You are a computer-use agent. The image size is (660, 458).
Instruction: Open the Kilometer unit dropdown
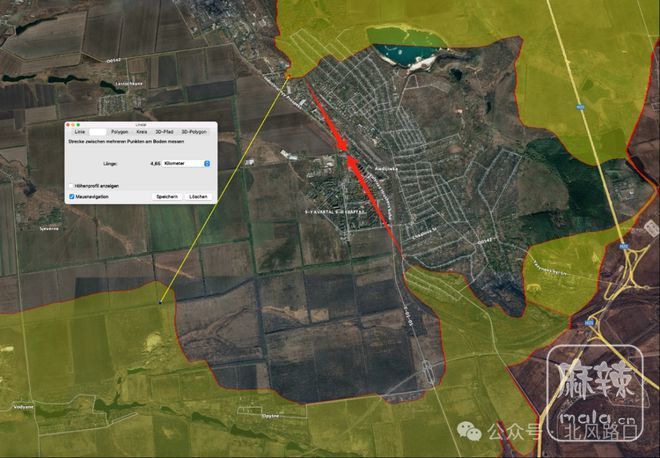187,162
